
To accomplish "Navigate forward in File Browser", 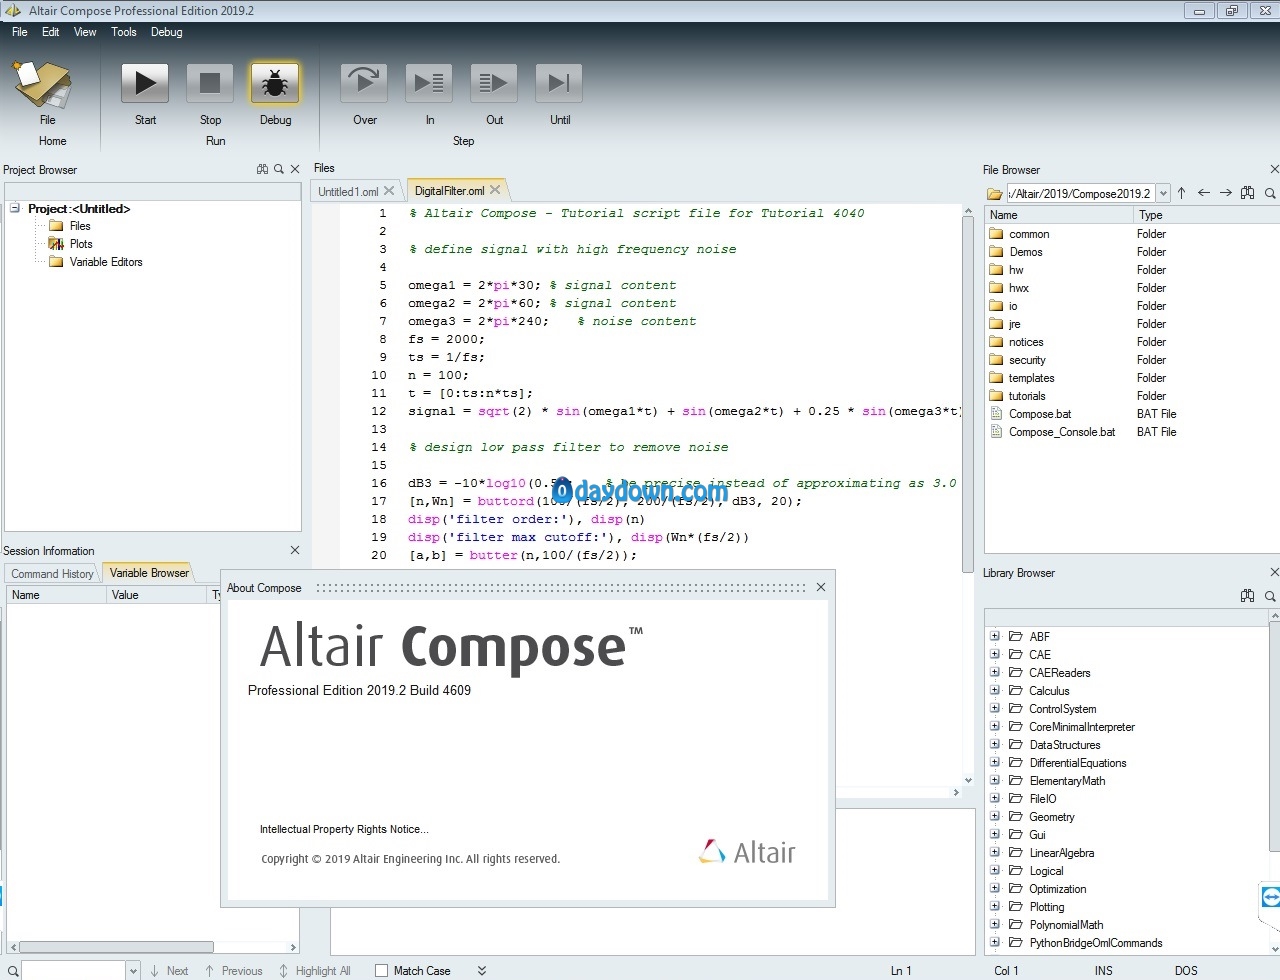I will point(1226,193).
